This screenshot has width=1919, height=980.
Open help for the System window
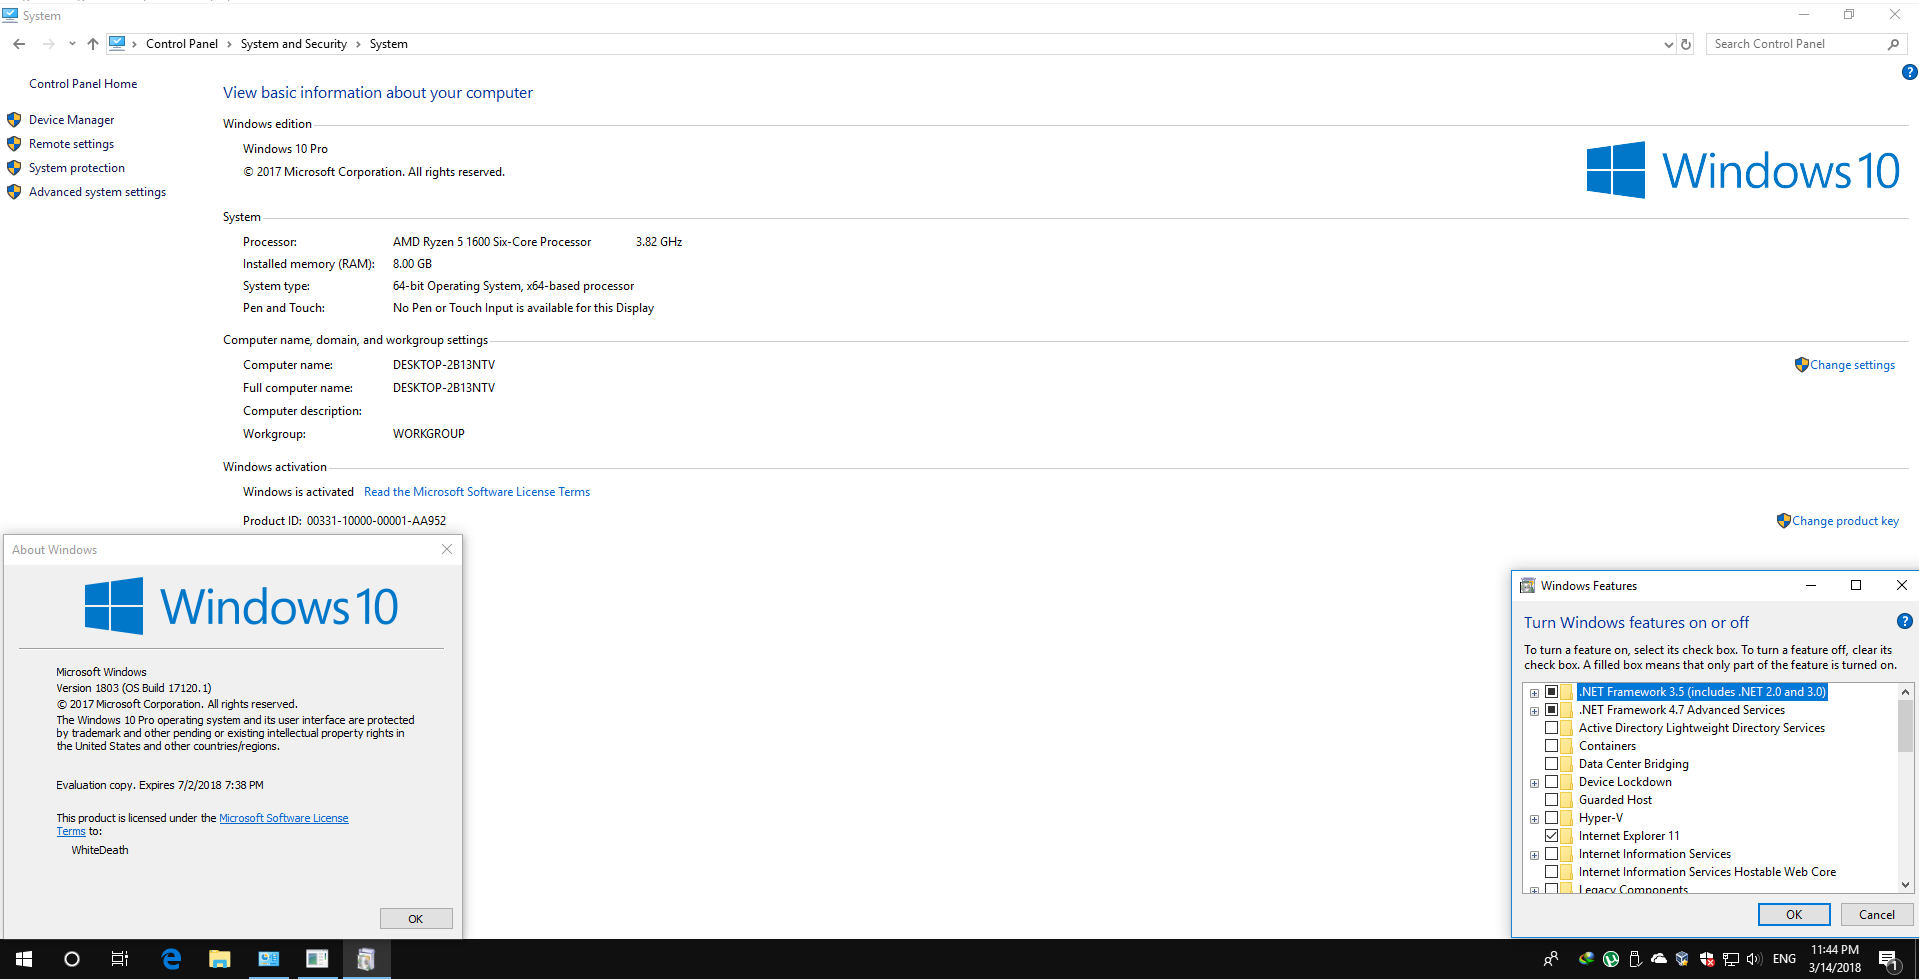point(1909,72)
